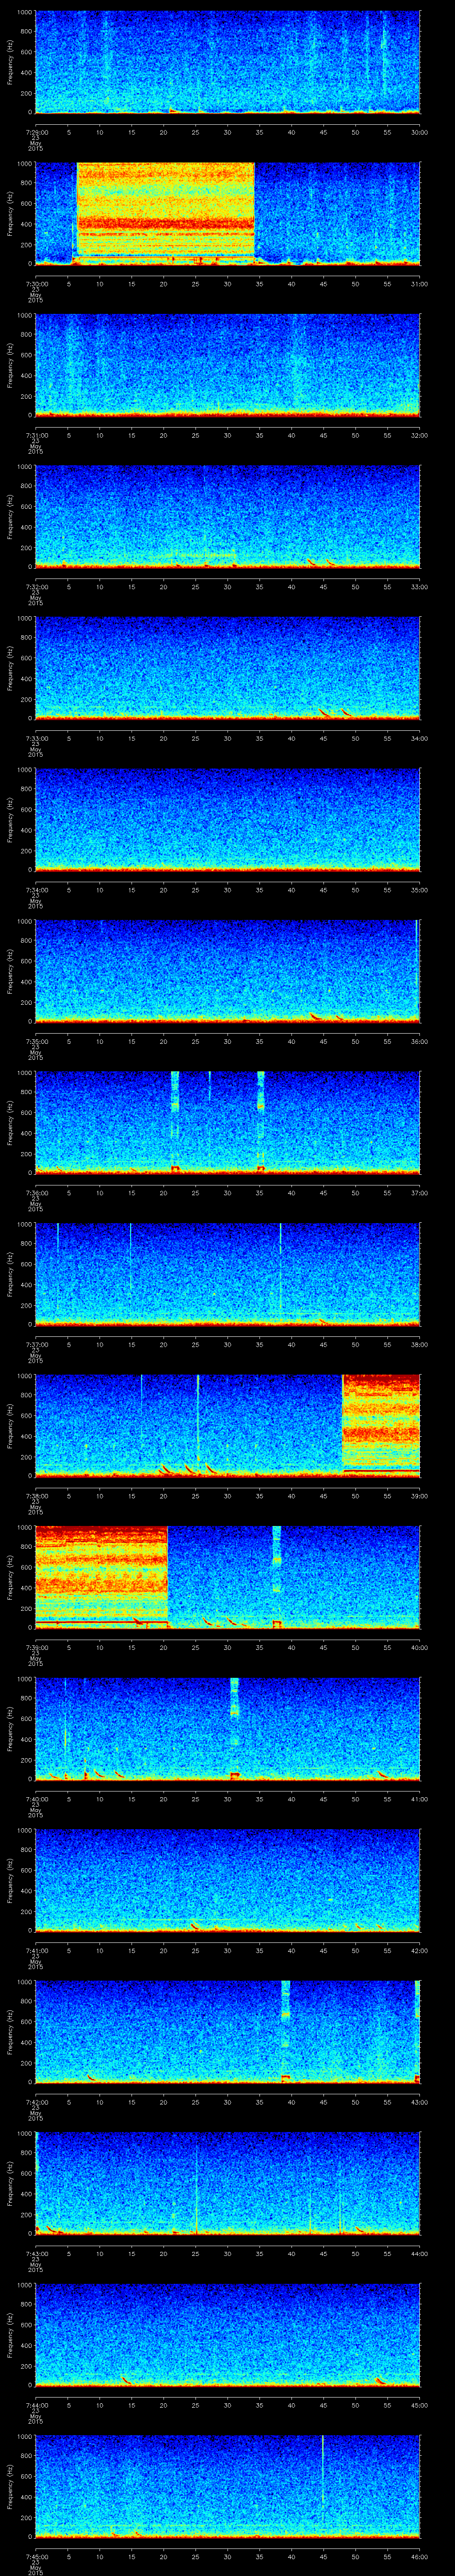Click the vertical burst near second 31 in the 7:40:00 panel

(x=235, y=1728)
